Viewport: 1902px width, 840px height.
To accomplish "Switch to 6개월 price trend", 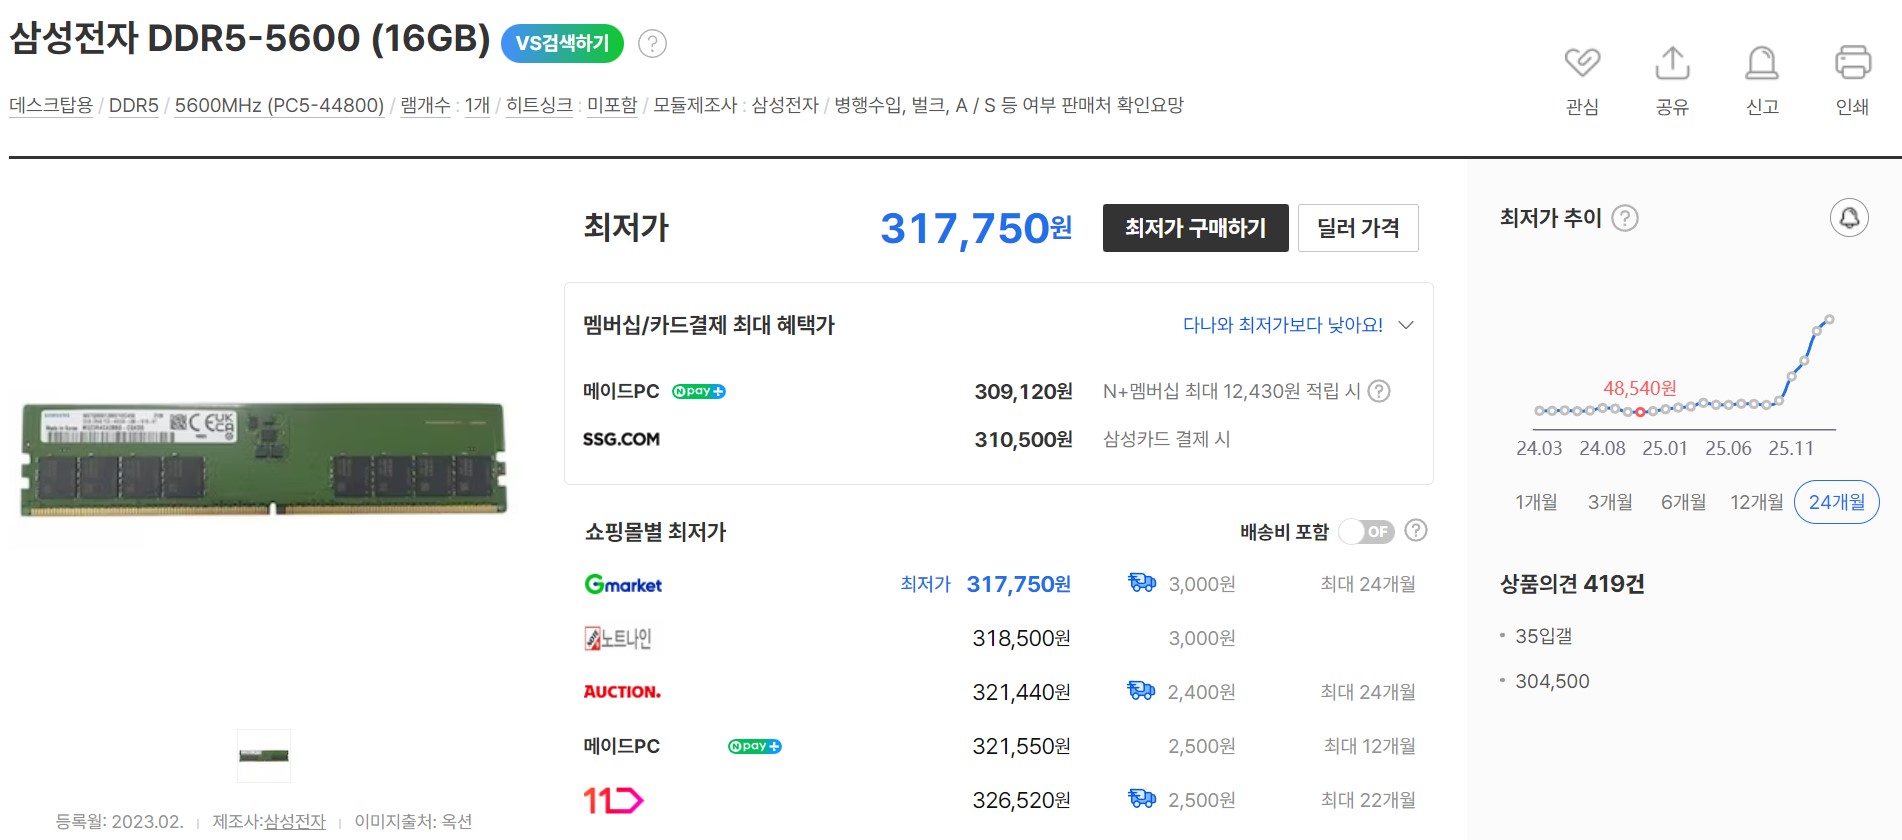I will (1683, 502).
